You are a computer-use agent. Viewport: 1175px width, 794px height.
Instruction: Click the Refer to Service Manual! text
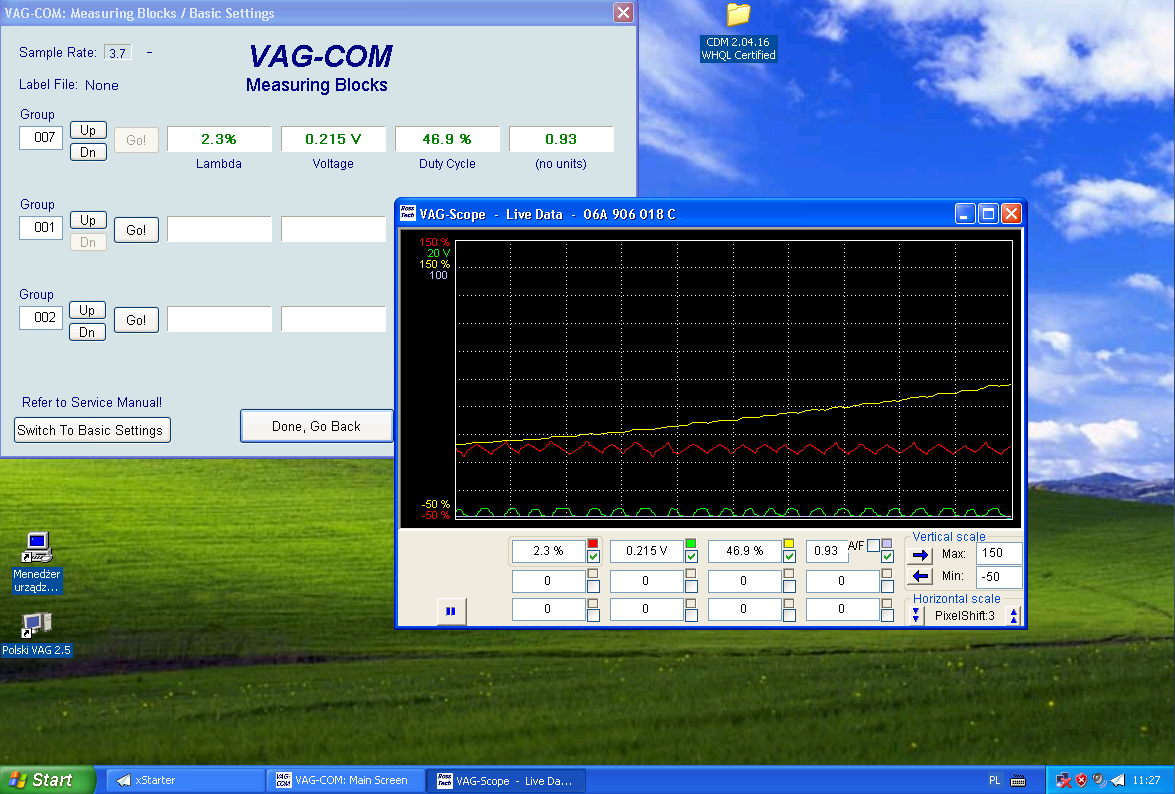(x=91, y=402)
